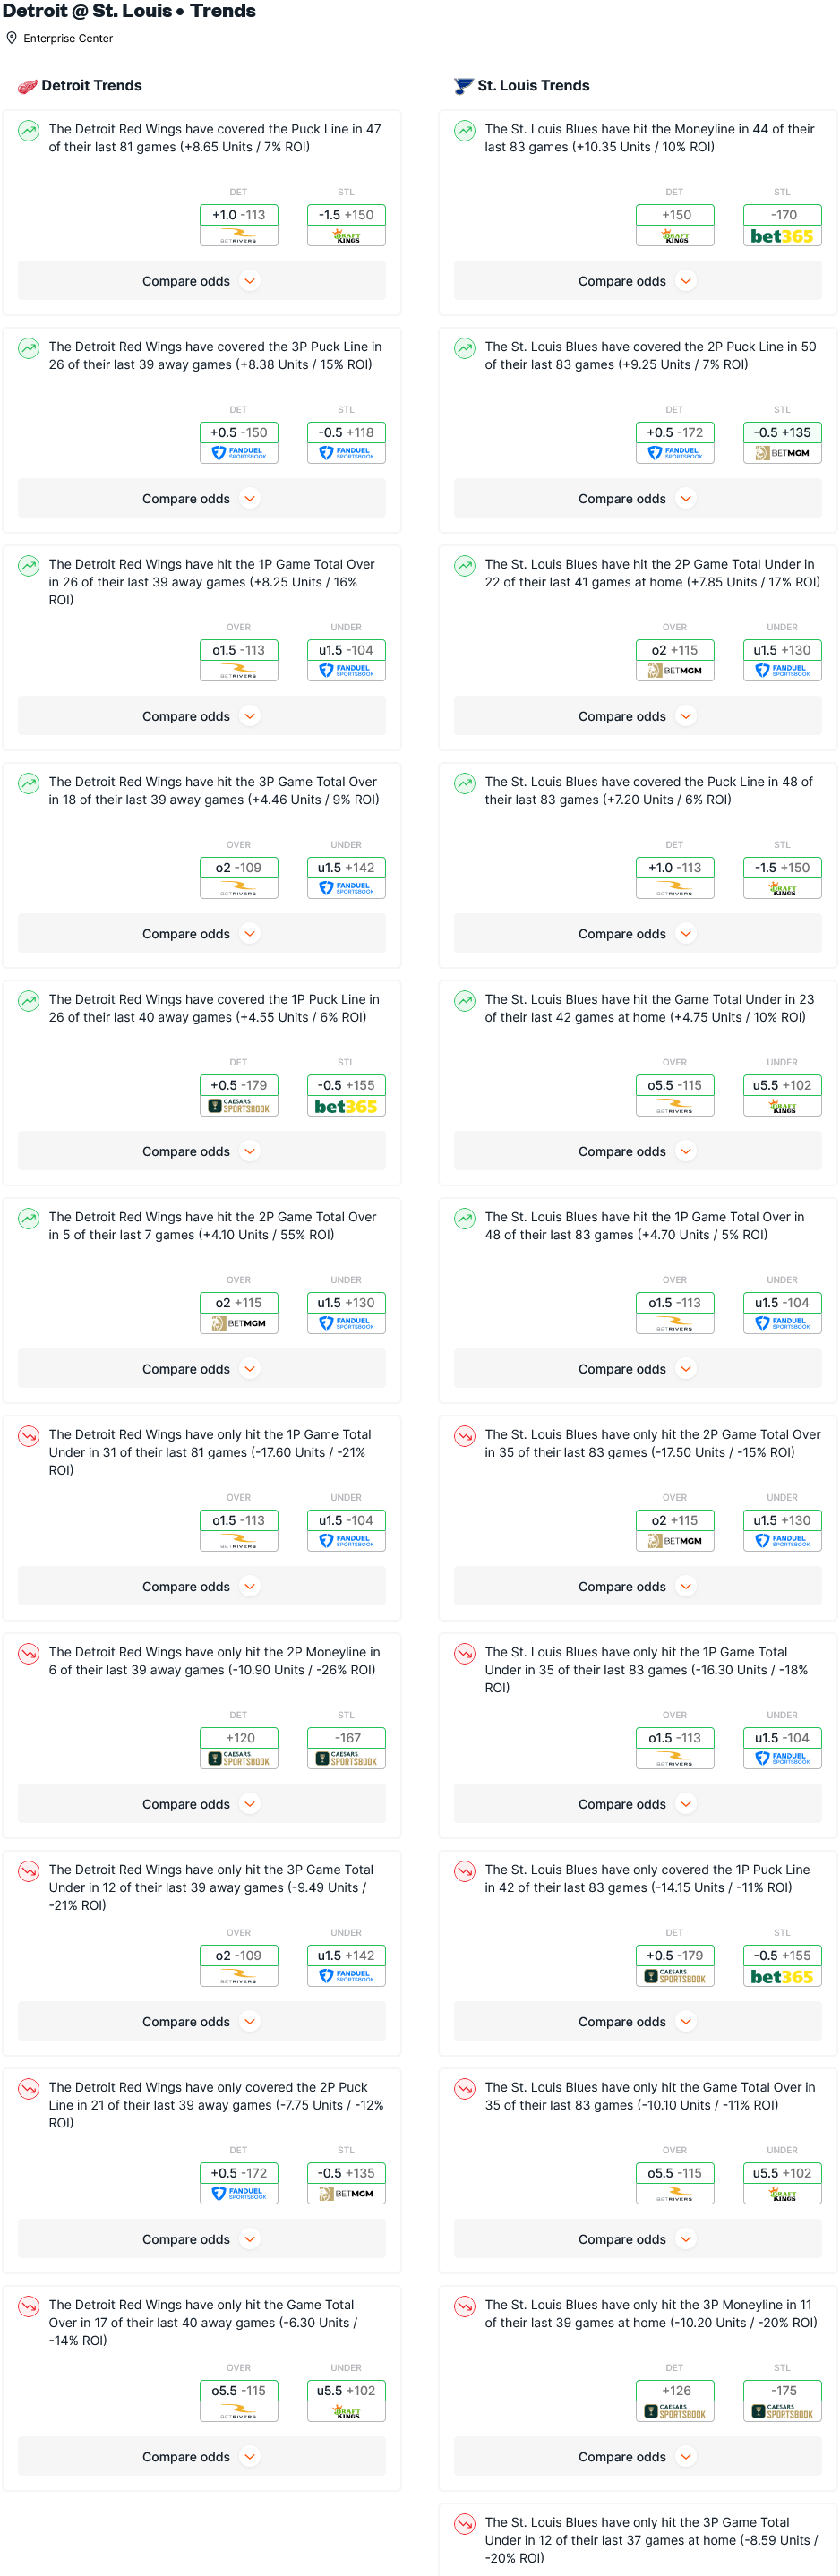Select u1.5 +142 under in Detroit 3P Total Over card

point(346,868)
